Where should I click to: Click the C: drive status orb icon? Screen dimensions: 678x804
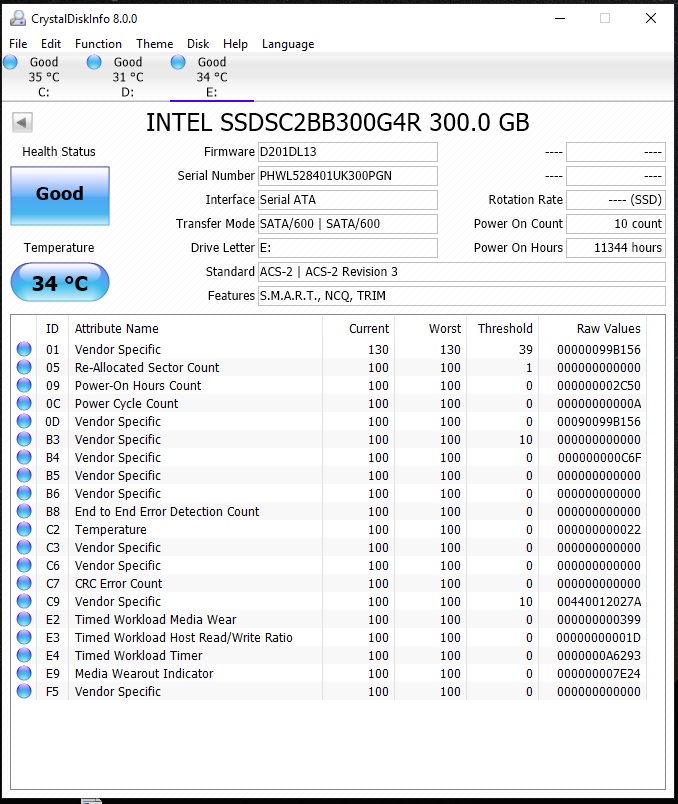click(x=11, y=63)
